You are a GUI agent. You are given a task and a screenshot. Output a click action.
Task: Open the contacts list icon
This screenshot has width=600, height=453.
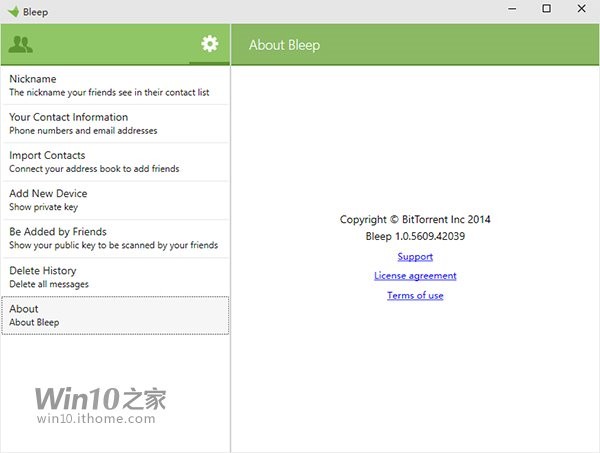(21, 44)
